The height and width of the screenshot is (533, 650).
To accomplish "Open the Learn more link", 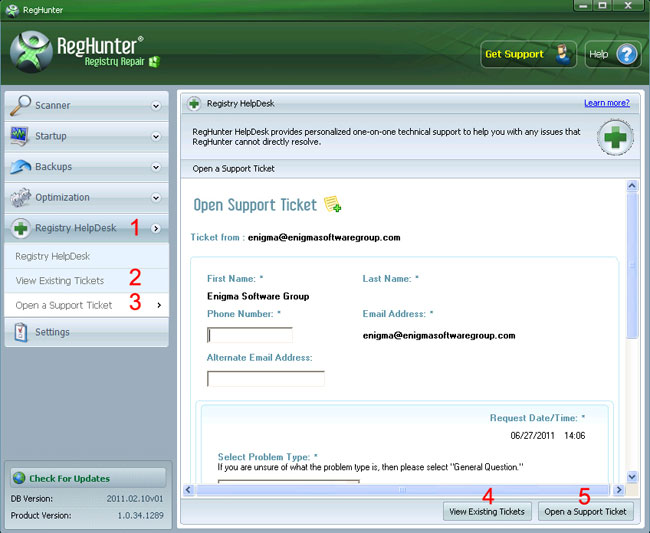I will click(x=606, y=103).
